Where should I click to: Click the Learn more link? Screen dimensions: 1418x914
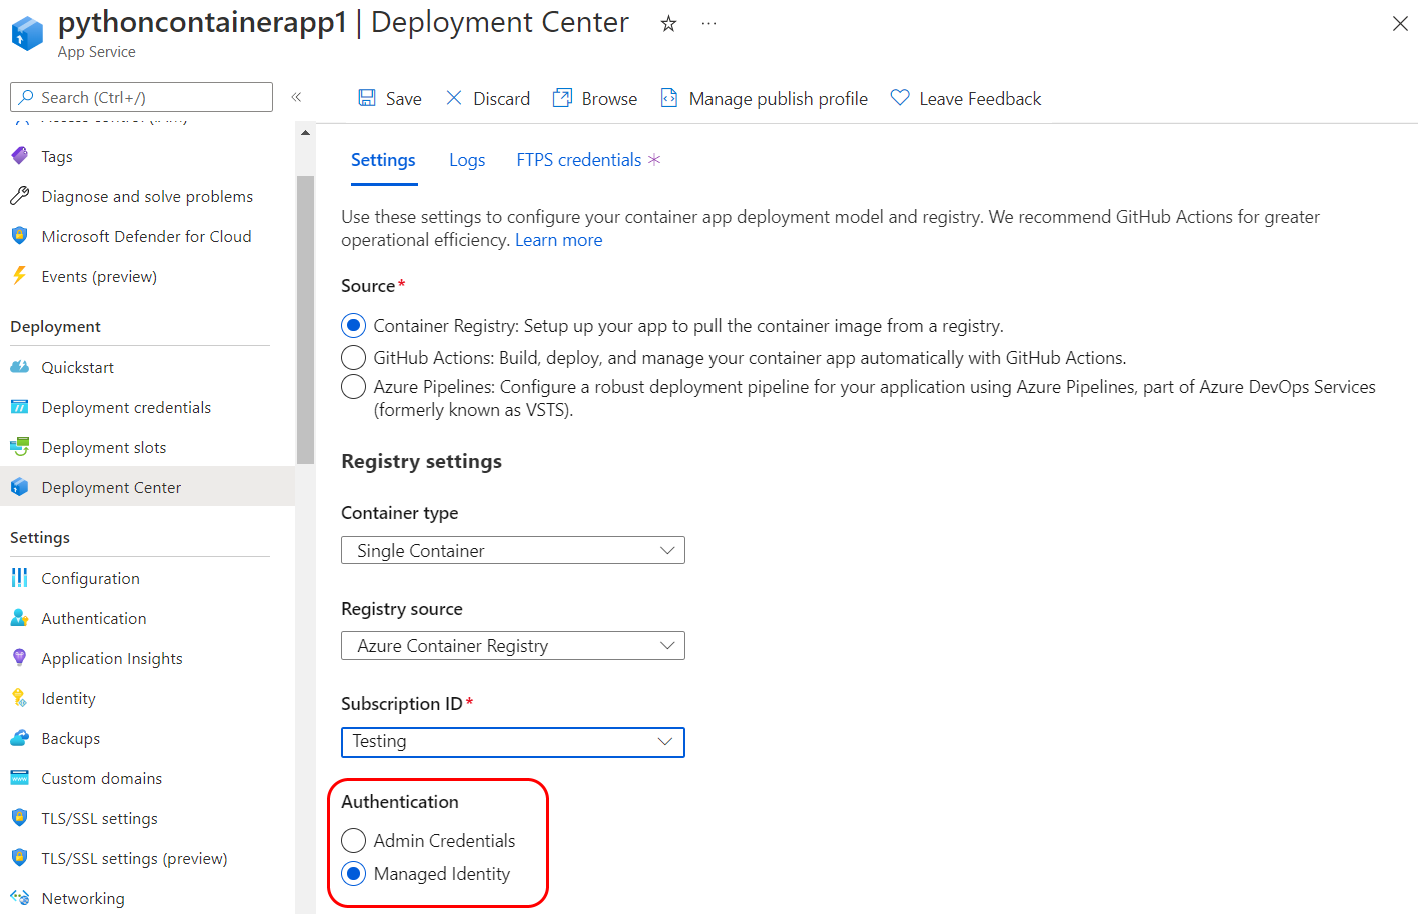558,239
